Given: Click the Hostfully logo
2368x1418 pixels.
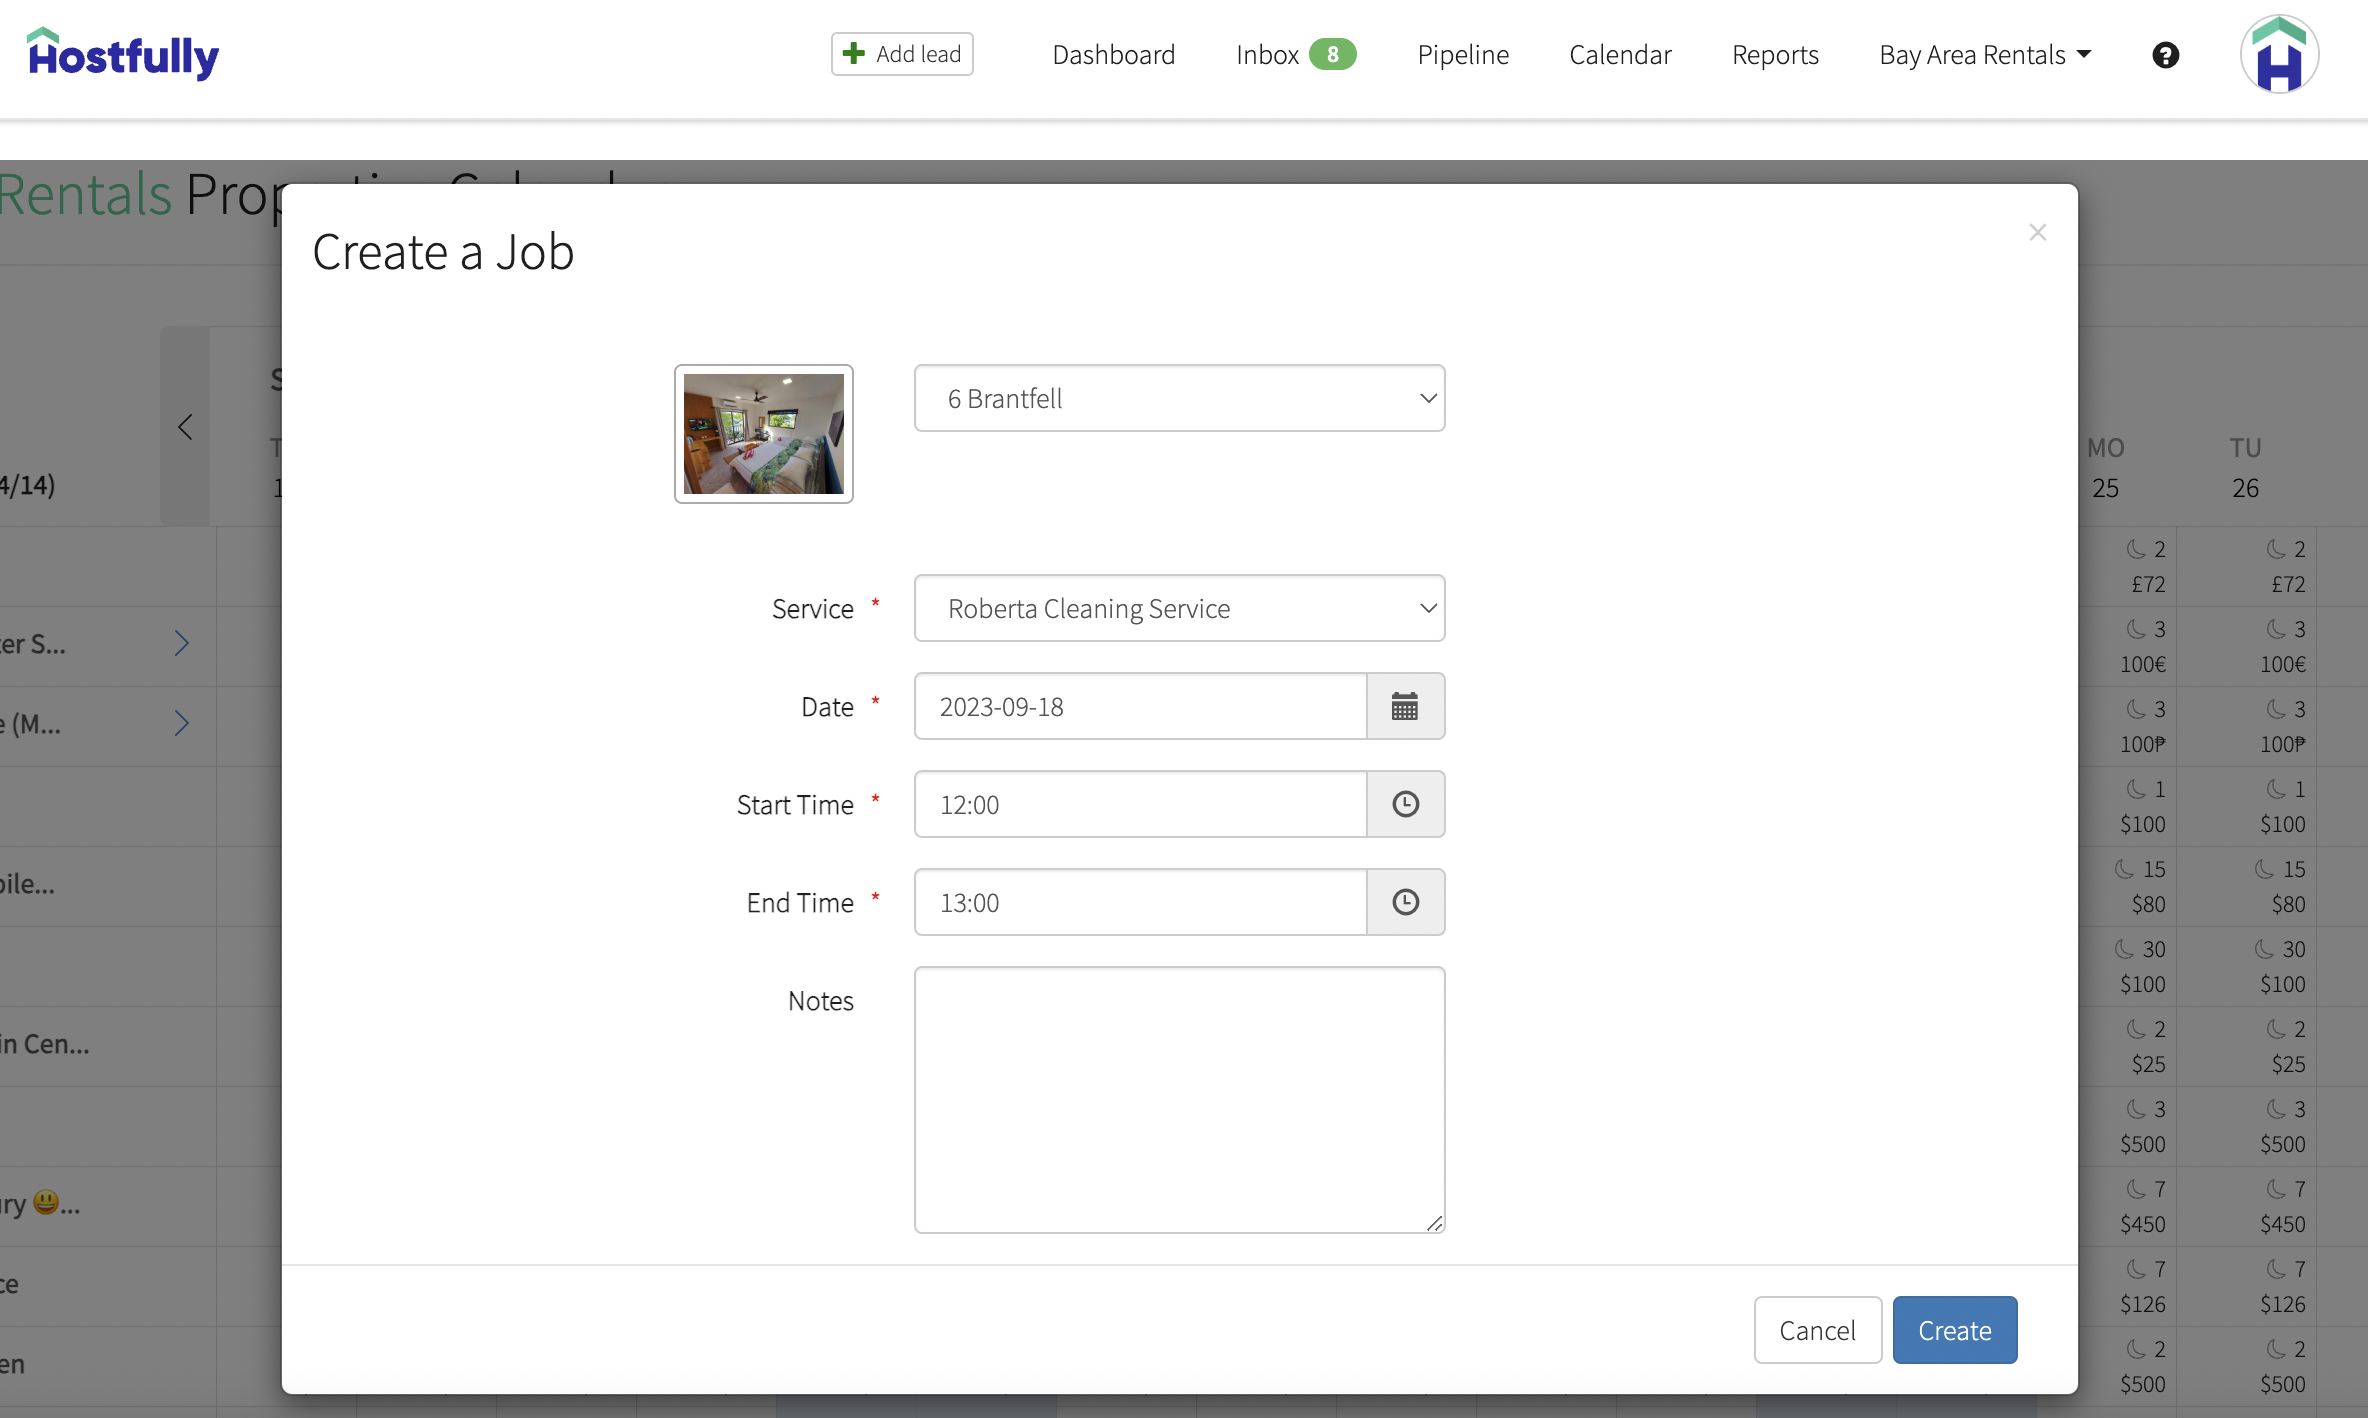Looking at the screenshot, I should [x=122, y=55].
